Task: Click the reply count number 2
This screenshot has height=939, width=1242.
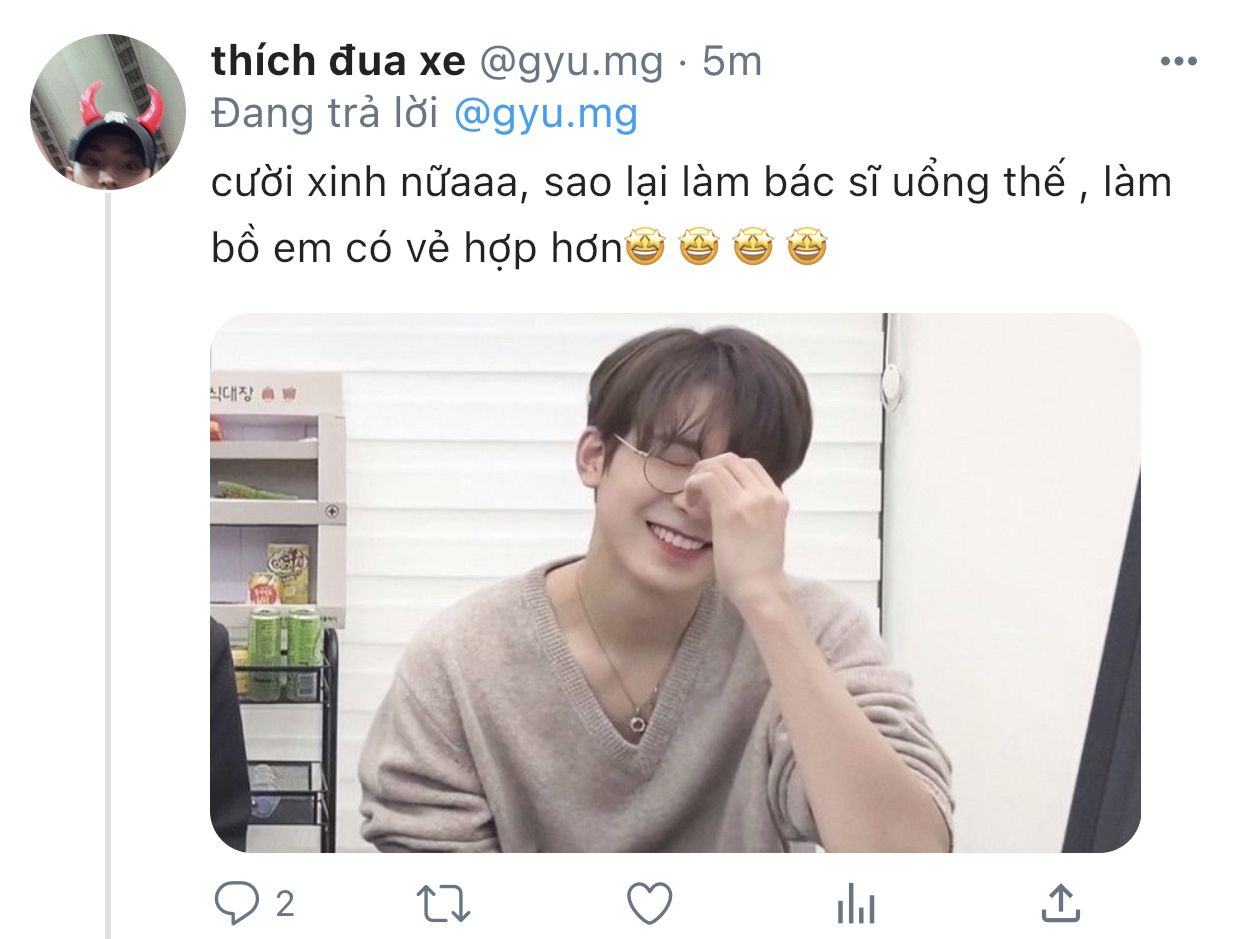Action: click(285, 905)
